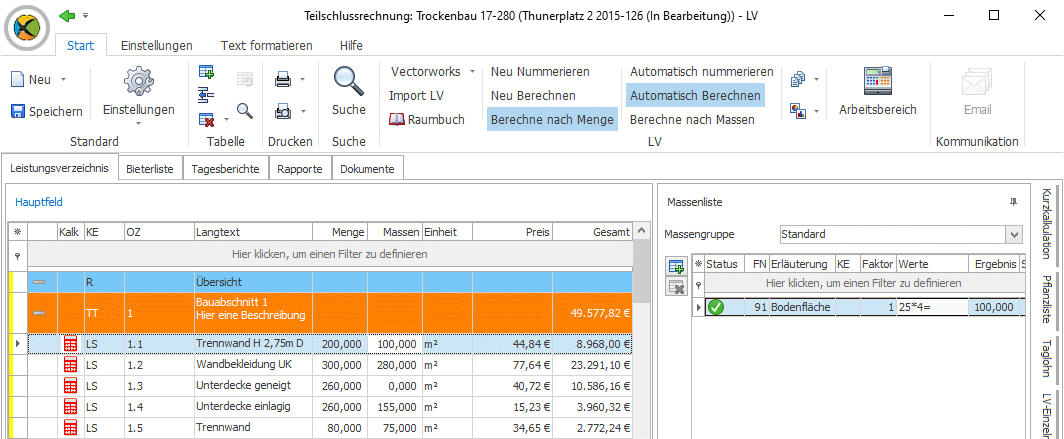Open the Bieterliste tab
The width and height of the screenshot is (1064, 439).
point(150,169)
